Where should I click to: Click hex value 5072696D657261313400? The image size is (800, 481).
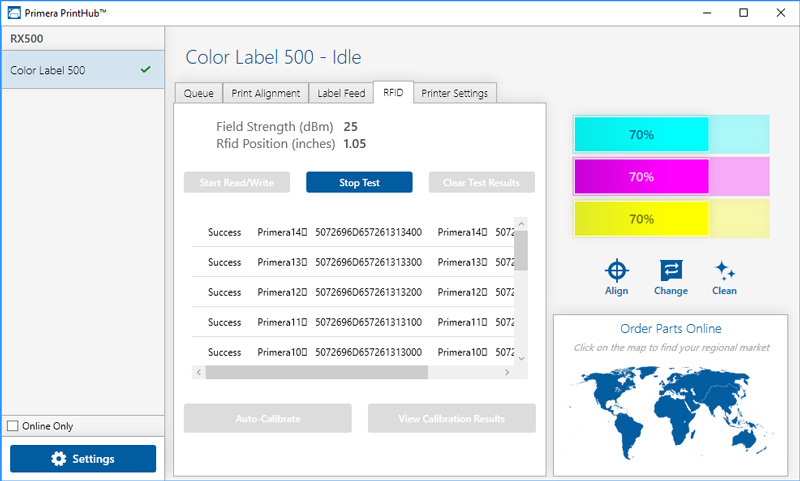coord(368,232)
